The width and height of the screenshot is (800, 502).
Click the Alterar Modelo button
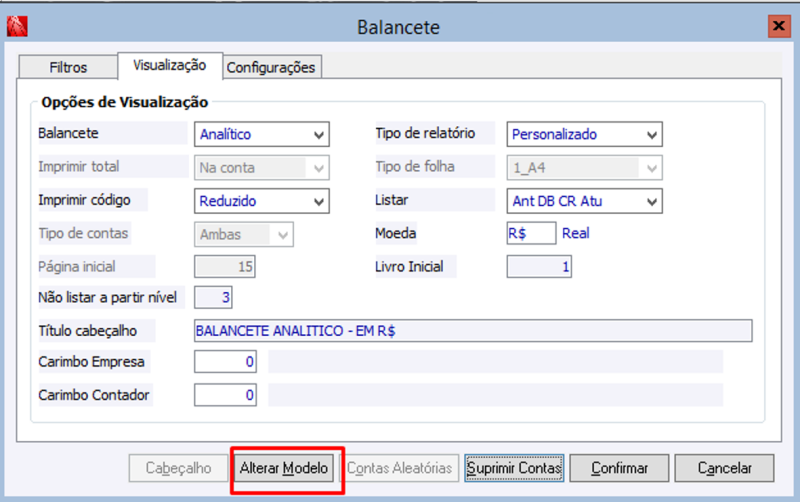(284, 468)
